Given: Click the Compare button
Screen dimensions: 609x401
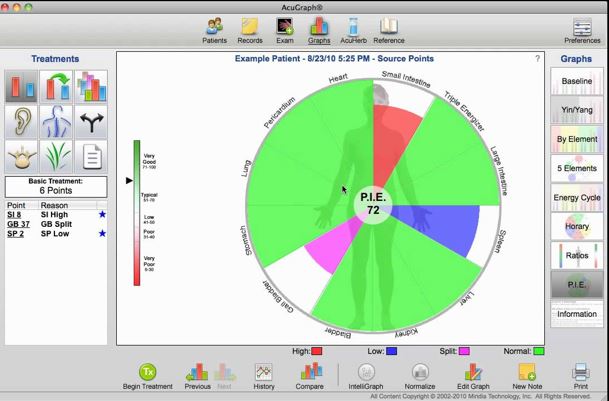Looking at the screenshot, I should [310, 377].
